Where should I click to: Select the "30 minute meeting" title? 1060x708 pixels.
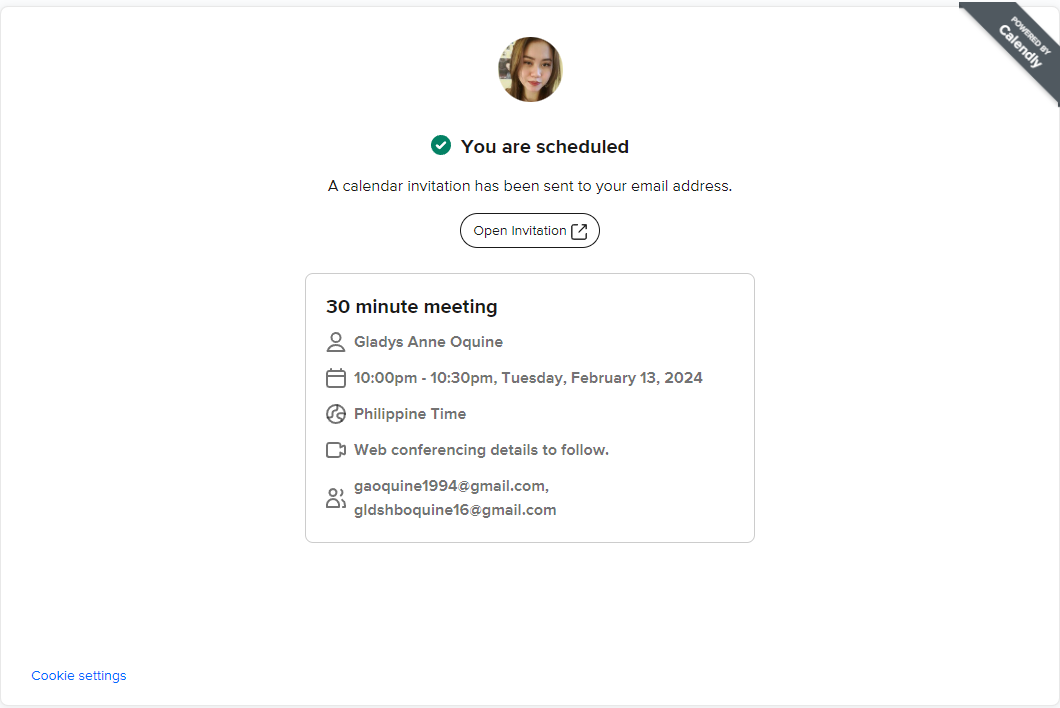[x=411, y=307]
